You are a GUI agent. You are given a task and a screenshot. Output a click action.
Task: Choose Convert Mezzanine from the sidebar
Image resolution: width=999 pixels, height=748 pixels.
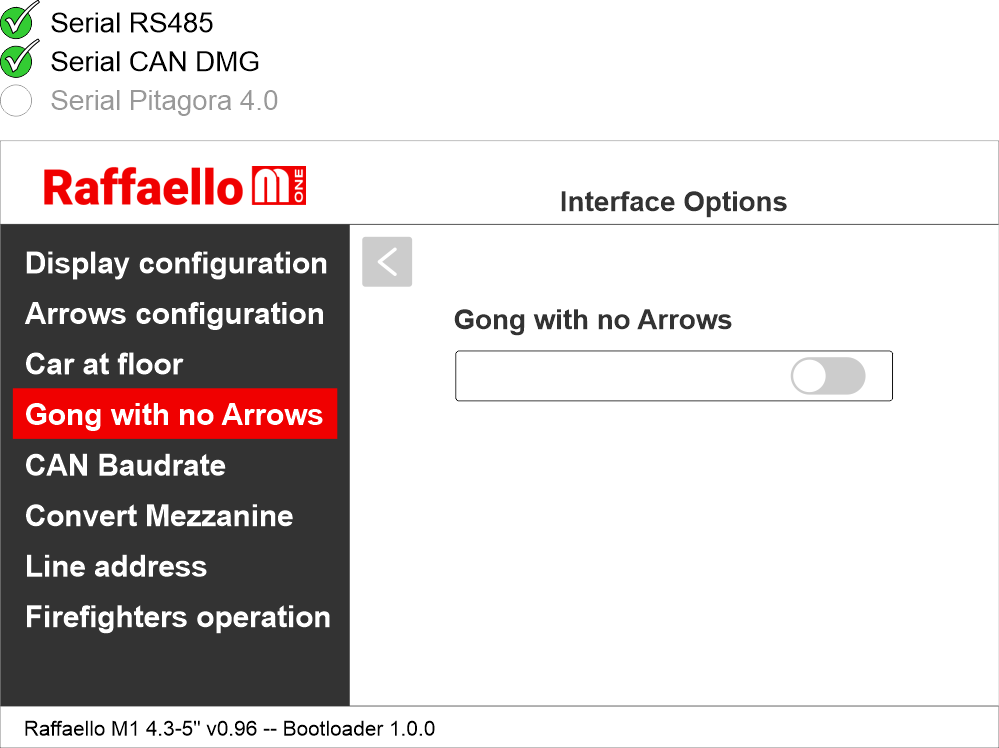point(159,516)
